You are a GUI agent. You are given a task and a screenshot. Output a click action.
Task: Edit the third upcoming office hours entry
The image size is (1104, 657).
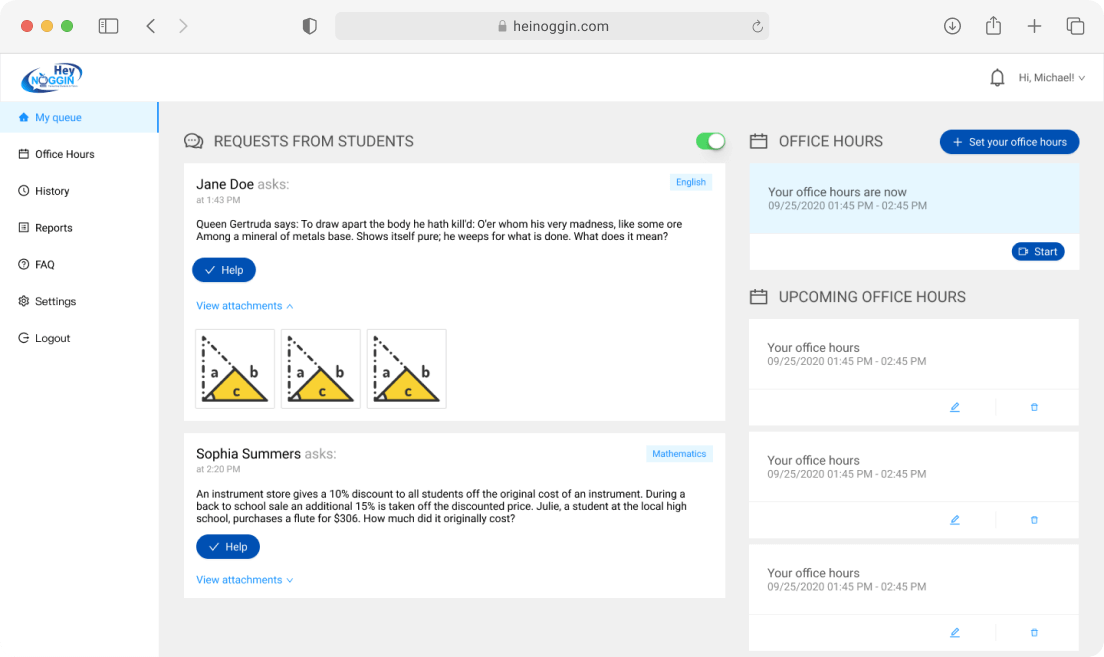click(x=955, y=633)
